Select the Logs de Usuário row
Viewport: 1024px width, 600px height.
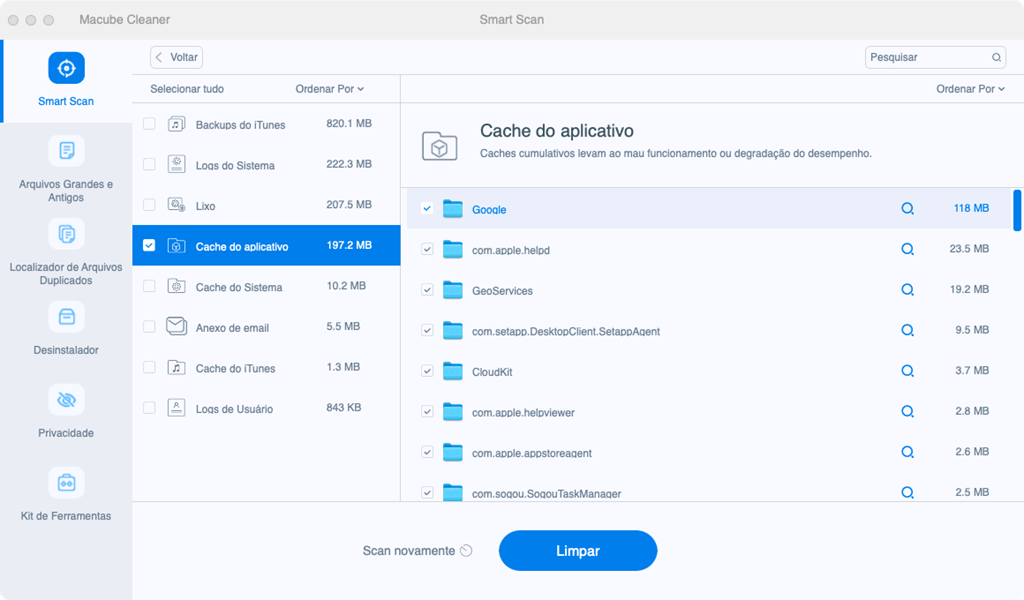tap(266, 408)
